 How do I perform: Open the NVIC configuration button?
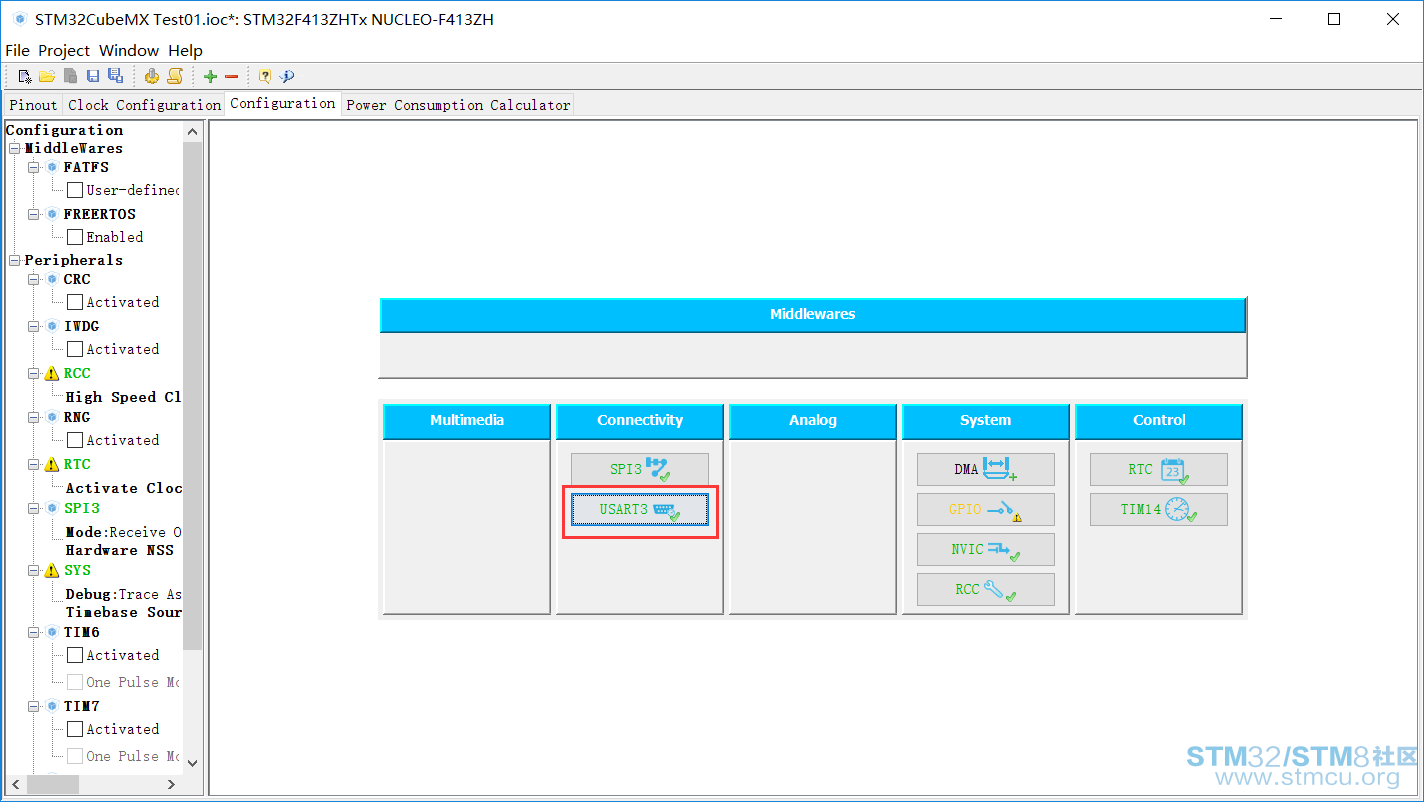click(x=986, y=549)
